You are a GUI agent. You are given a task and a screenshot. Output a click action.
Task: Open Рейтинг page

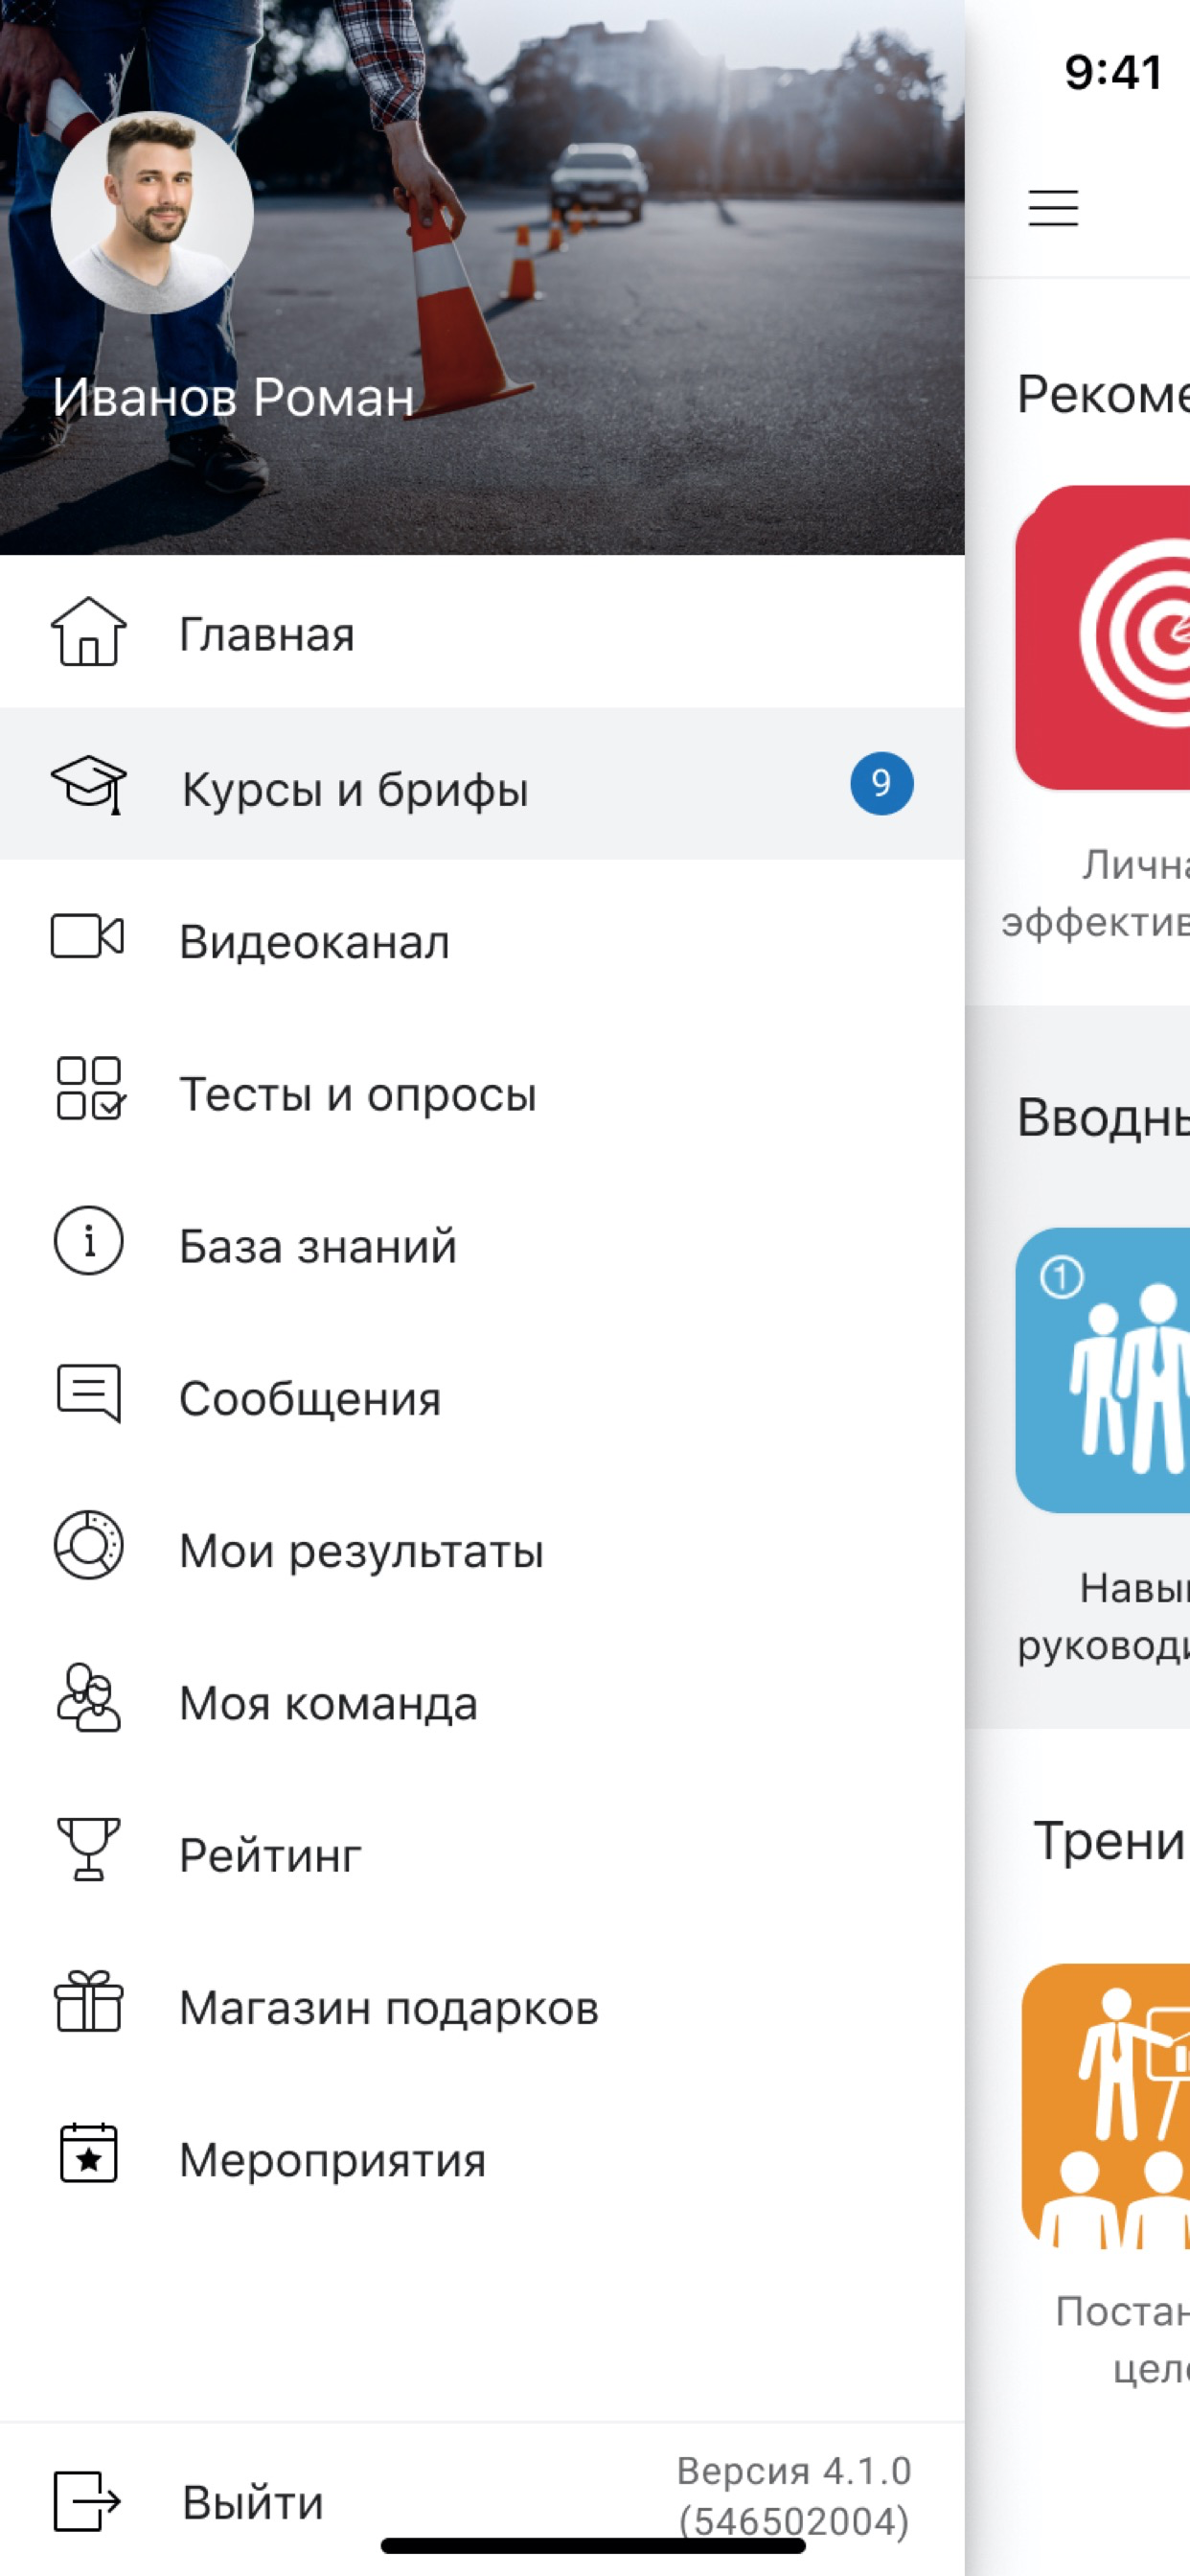coord(482,1850)
